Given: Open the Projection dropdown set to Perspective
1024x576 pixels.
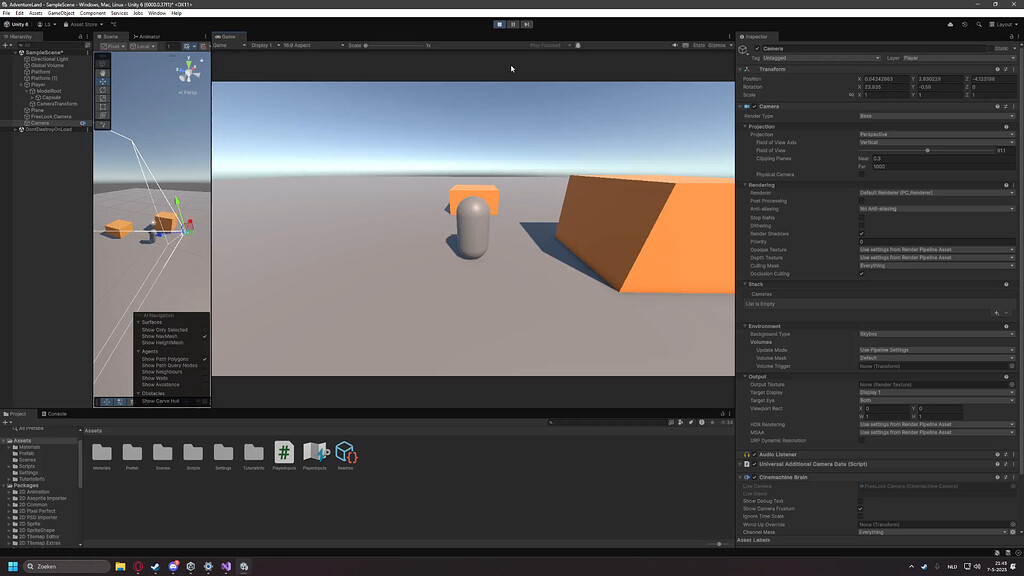Looking at the screenshot, I should pos(937,134).
